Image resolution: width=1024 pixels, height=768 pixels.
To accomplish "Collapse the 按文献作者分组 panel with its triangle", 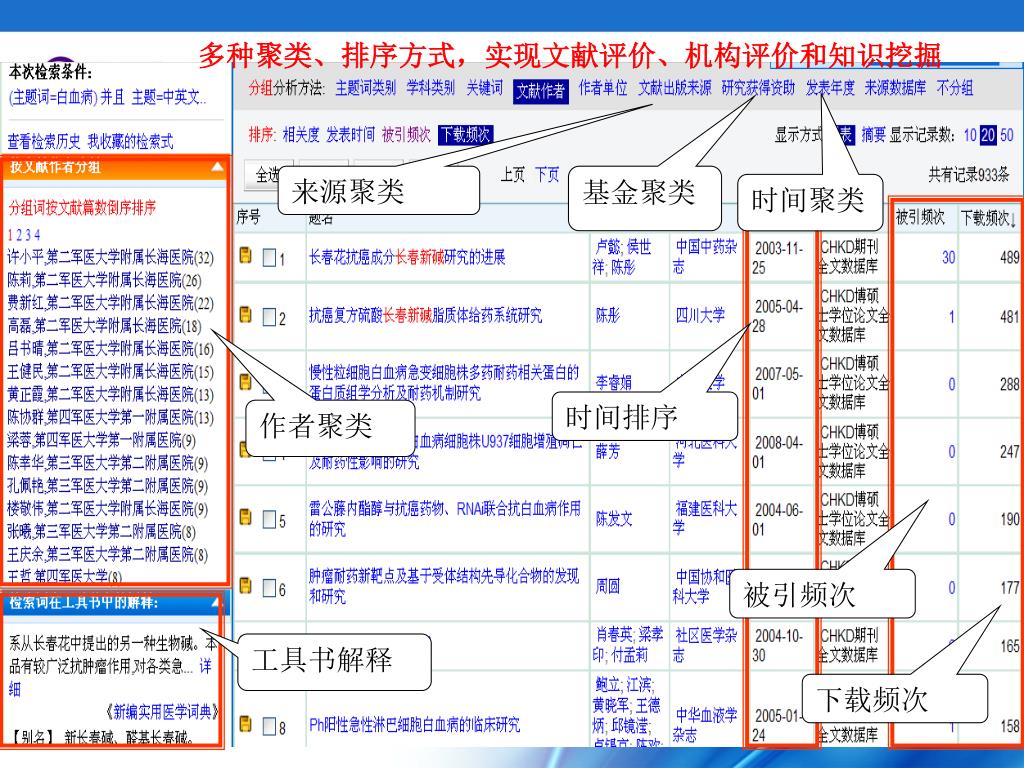I will (217, 168).
